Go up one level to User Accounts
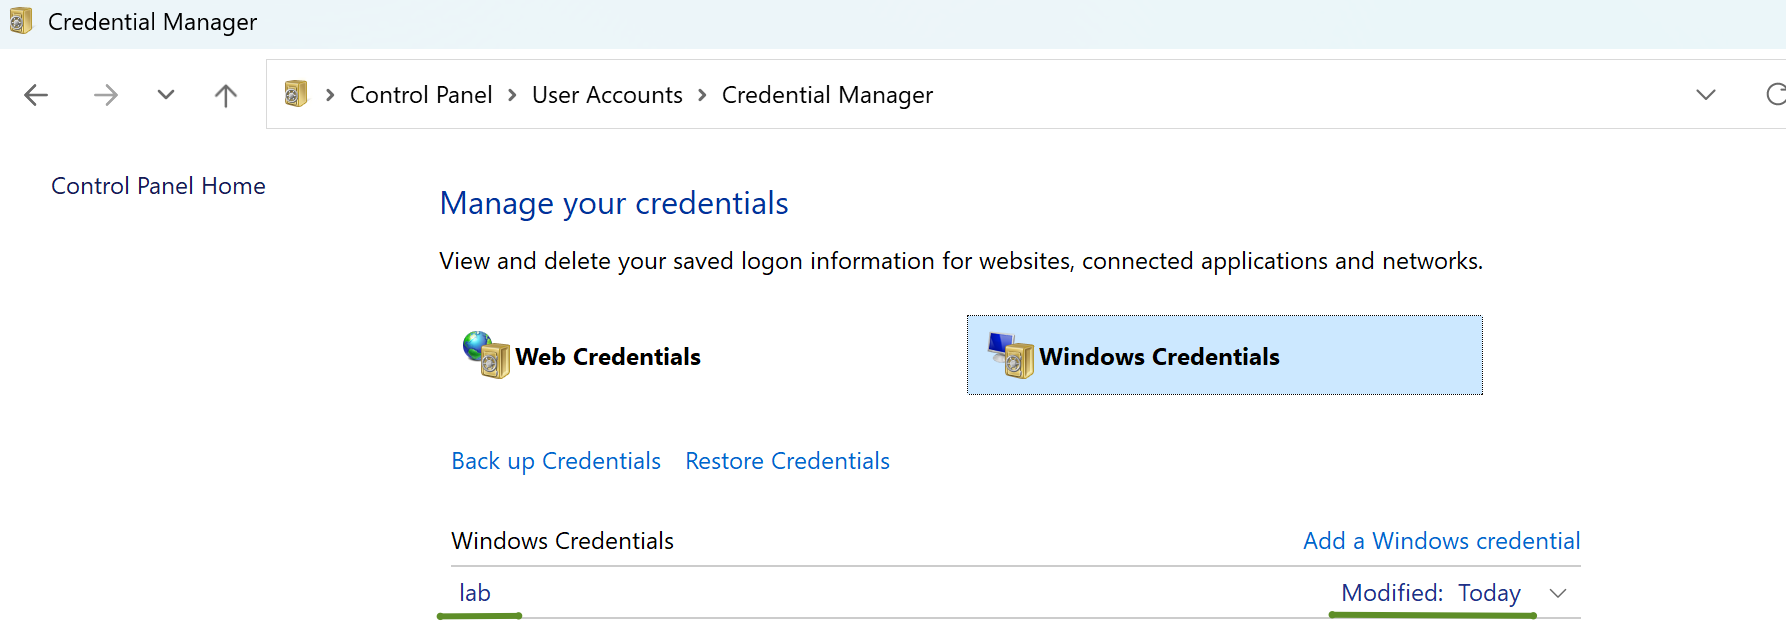Image resolution: width=1786 pixels, height=644 pixels. click(x=226, y=95)
